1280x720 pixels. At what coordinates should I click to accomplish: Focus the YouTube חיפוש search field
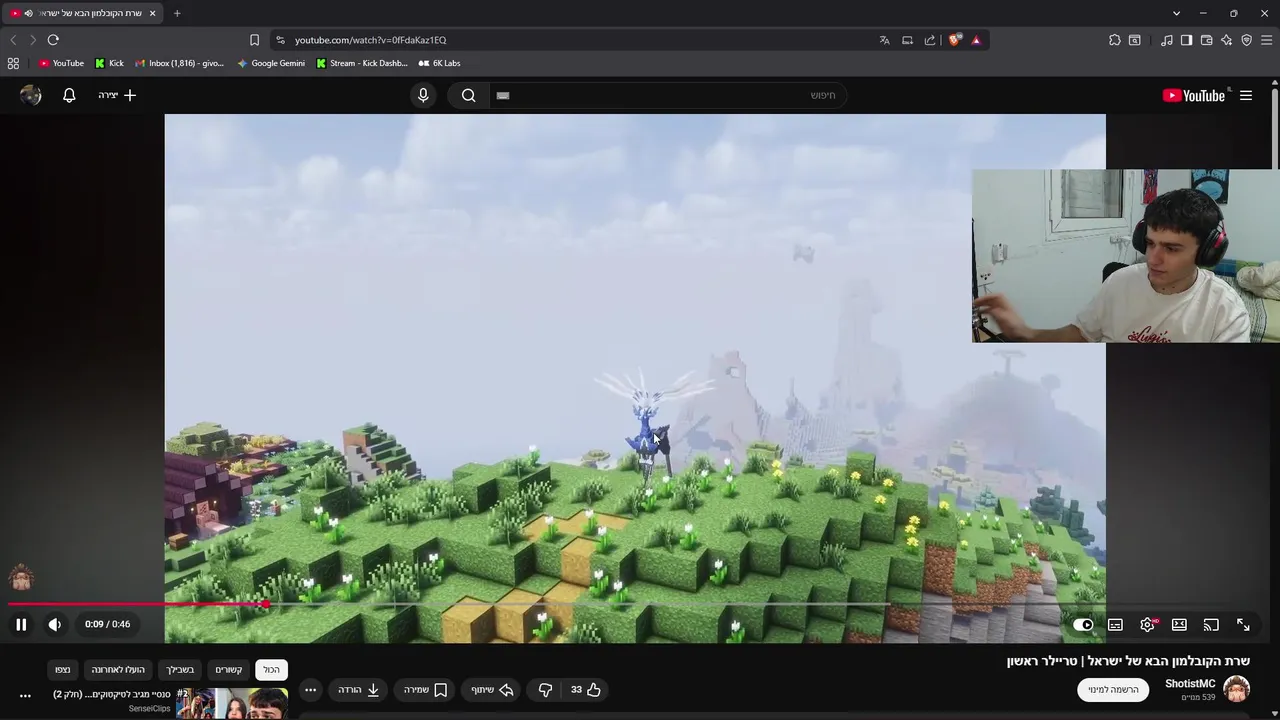click(x=667, y=95)
